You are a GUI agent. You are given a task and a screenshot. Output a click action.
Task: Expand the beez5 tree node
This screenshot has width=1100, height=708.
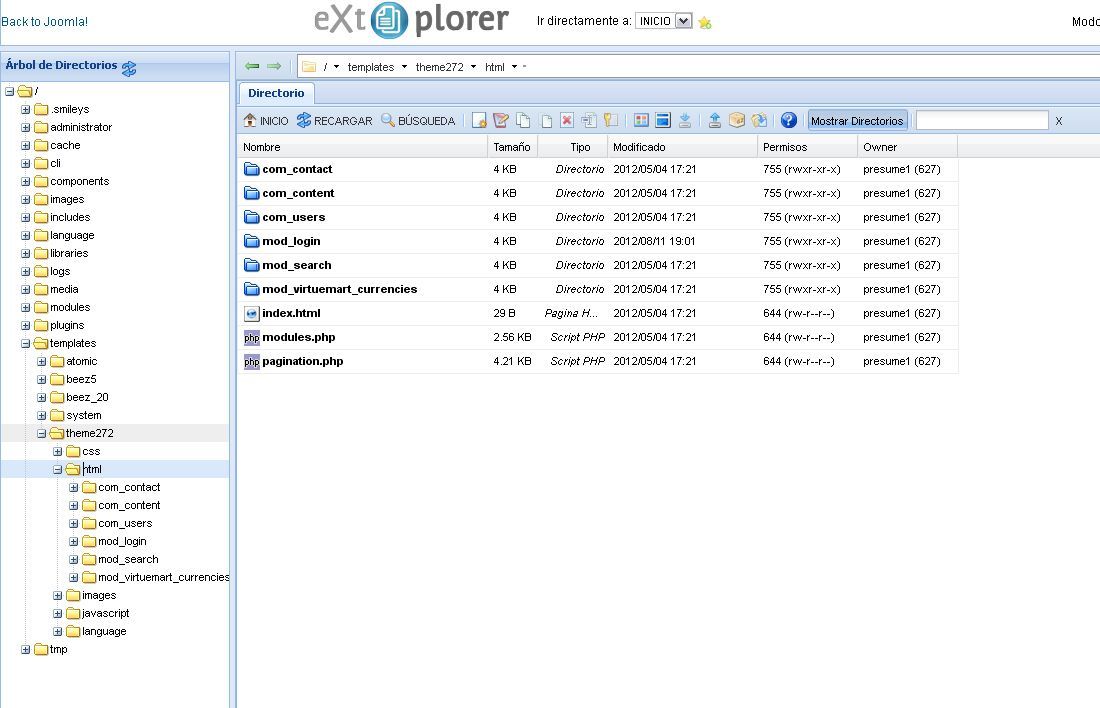[41, 380]
